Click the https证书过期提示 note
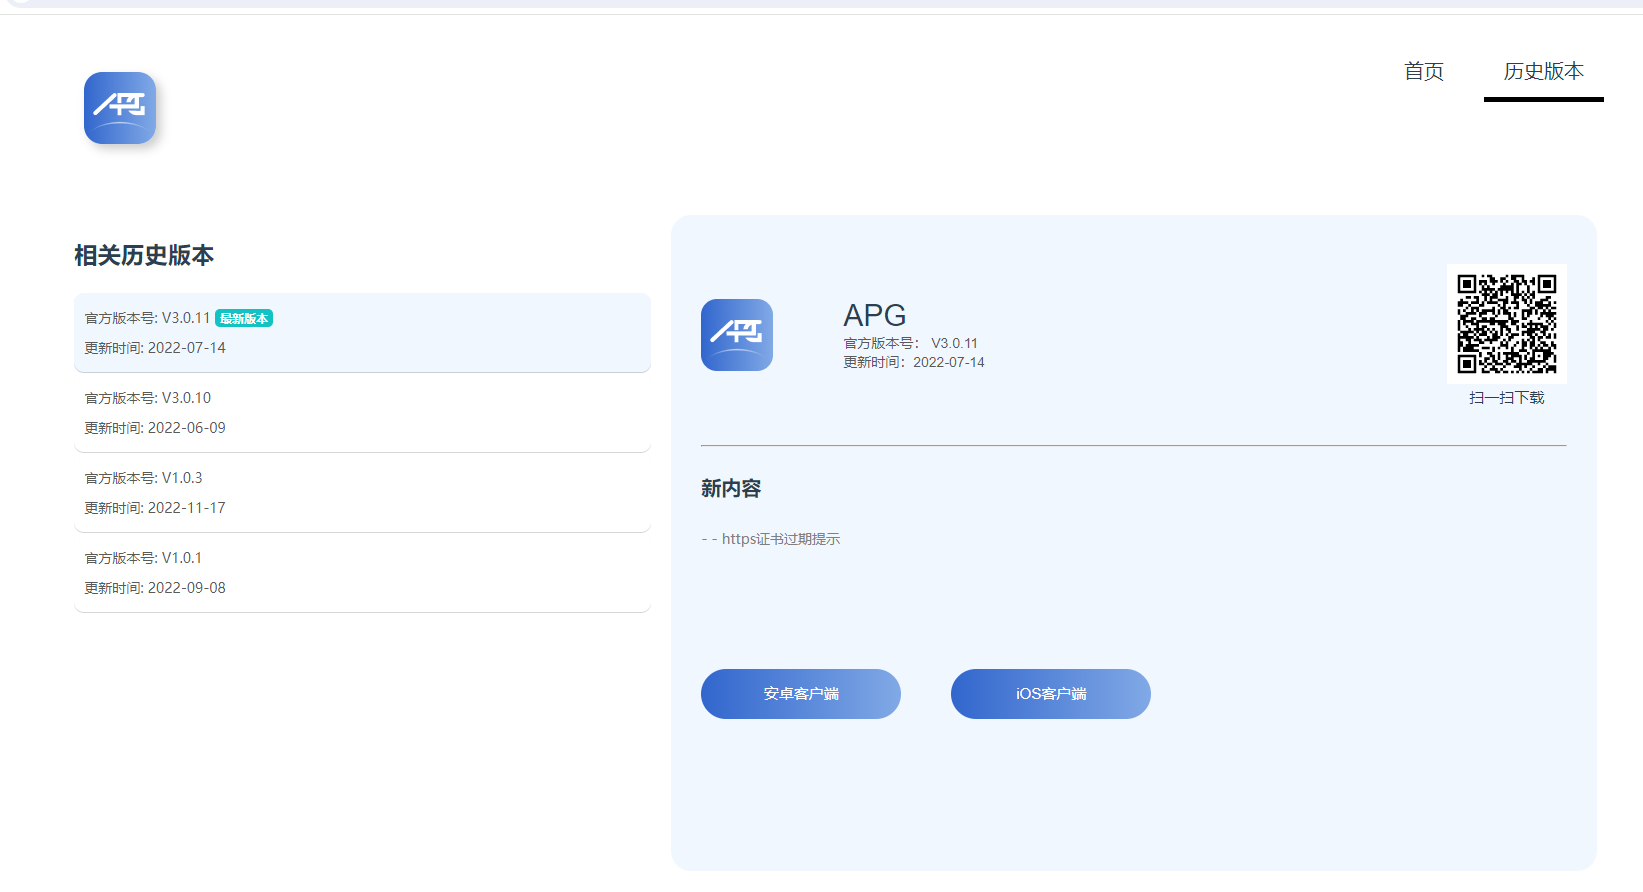Image resolution: width=1643 pixels, height=892 pixels. (x=771, y=539)
